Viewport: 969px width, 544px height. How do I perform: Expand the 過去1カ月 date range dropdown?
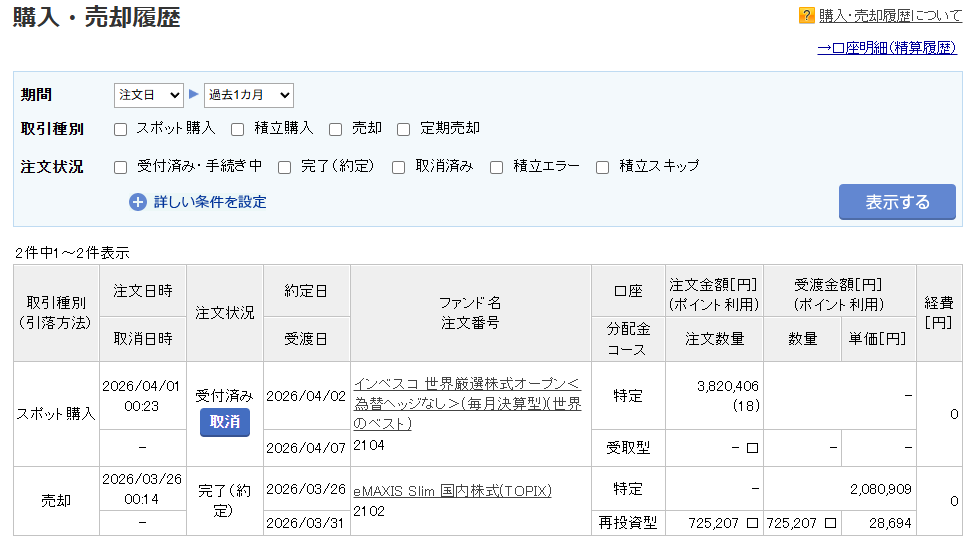tap(248, 95)
